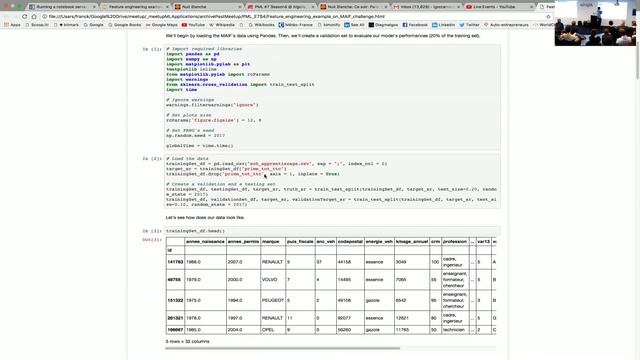Image resolution: width=640 pixels, height=360 pixels.
Task: Click row id 201321
Action: (175, 318)
